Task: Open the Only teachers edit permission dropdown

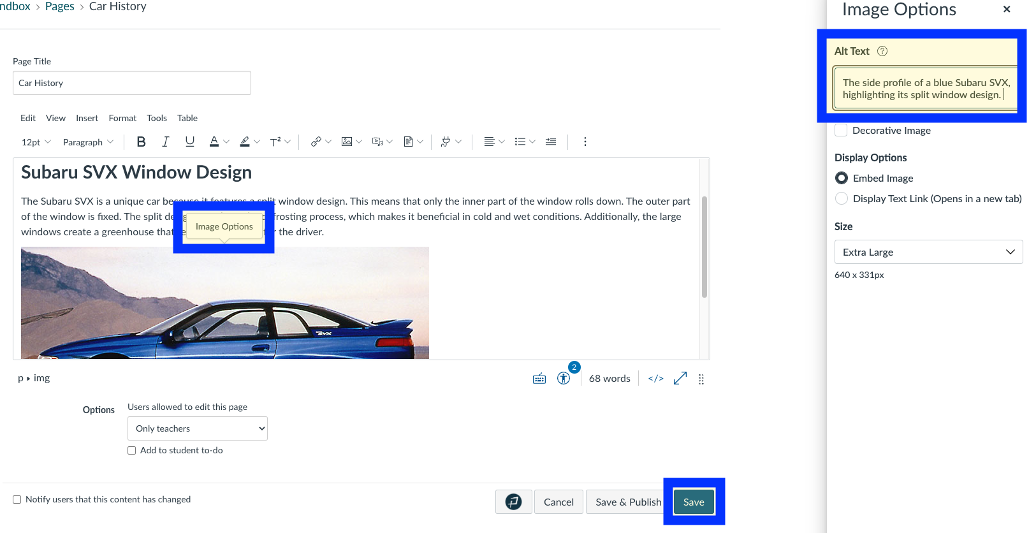Action: coord(197,428)
